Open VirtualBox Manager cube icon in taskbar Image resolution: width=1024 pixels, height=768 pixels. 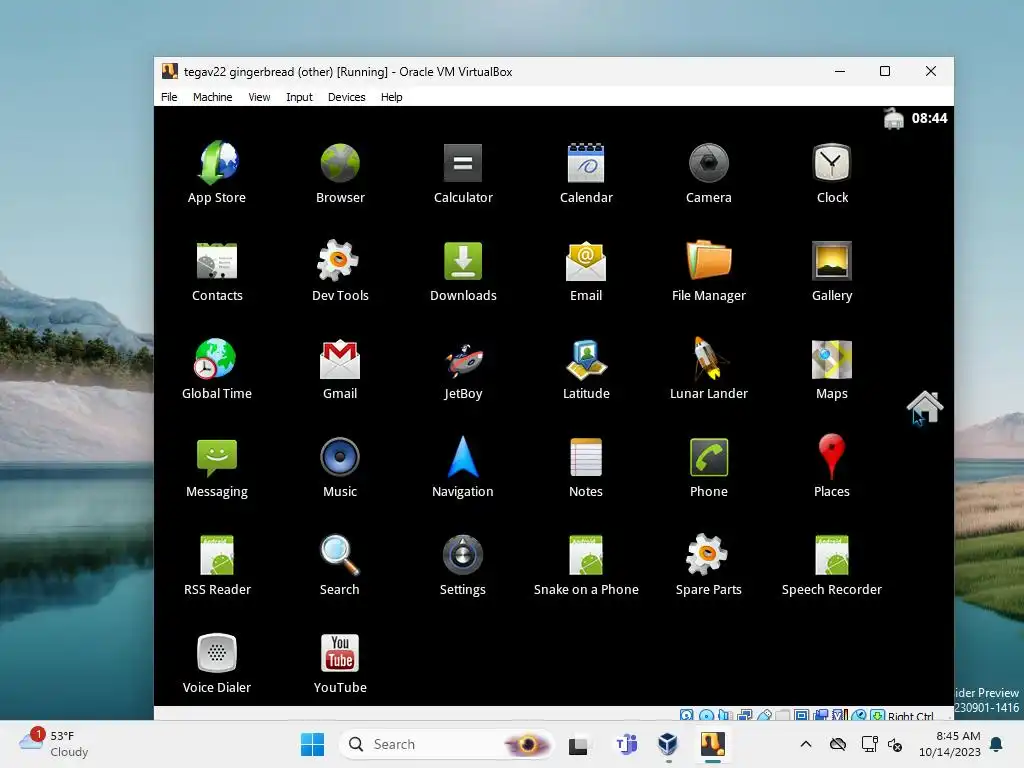point(667,744)
